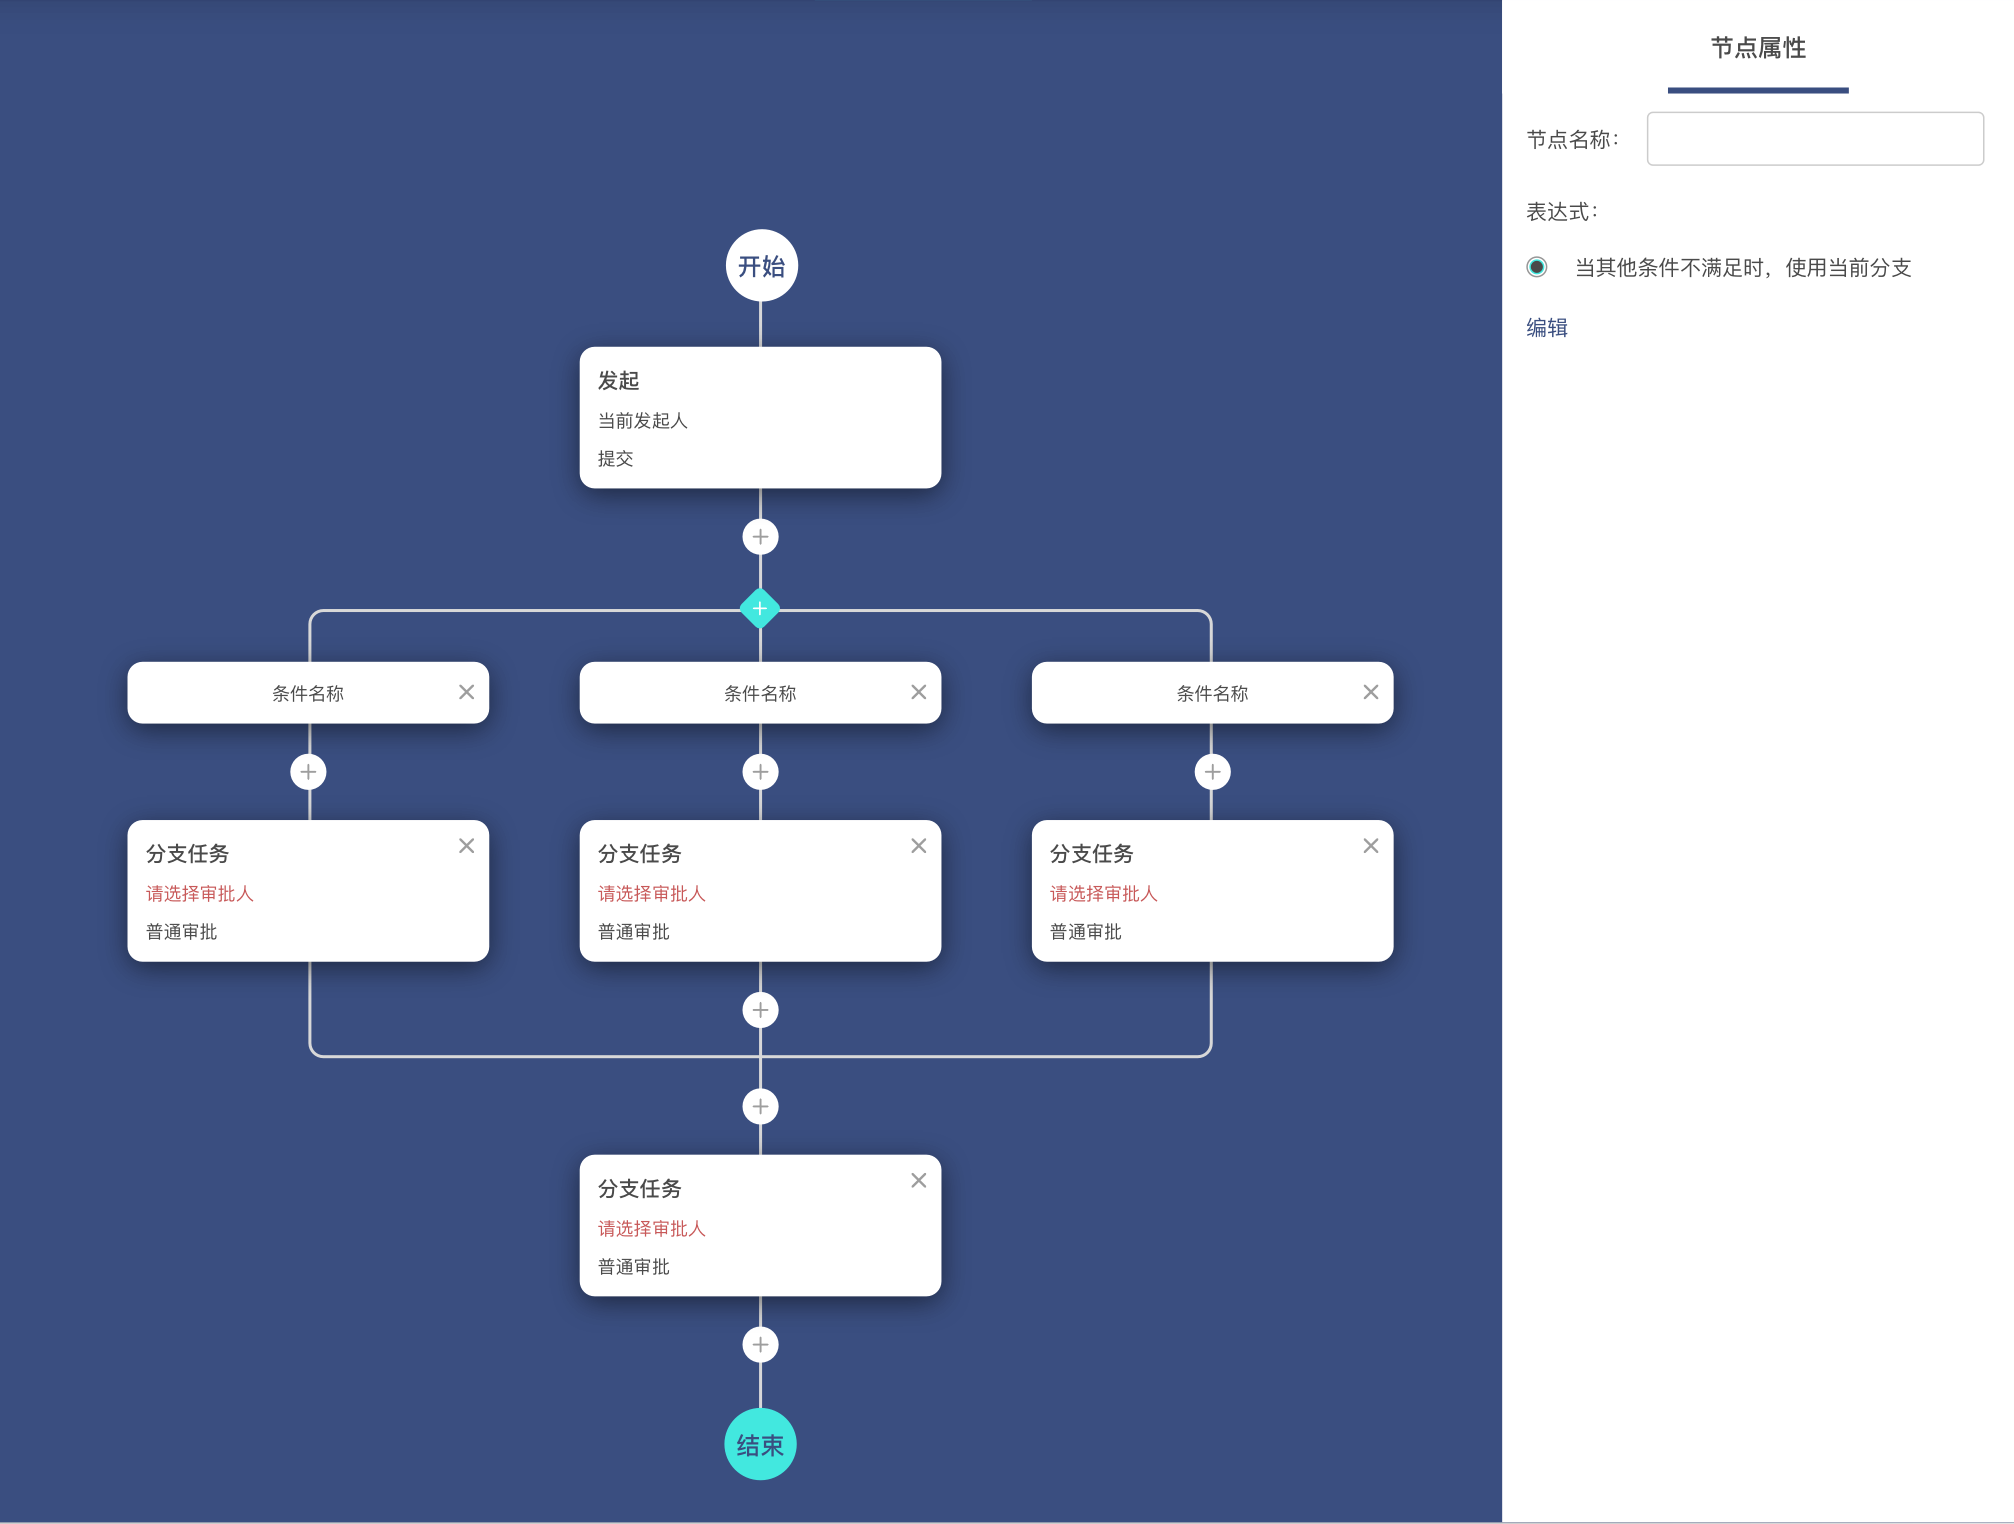Click the teal diamond add-branch icon
Viewport: 2014px width, 1524px height.
[x=760, y=608]
